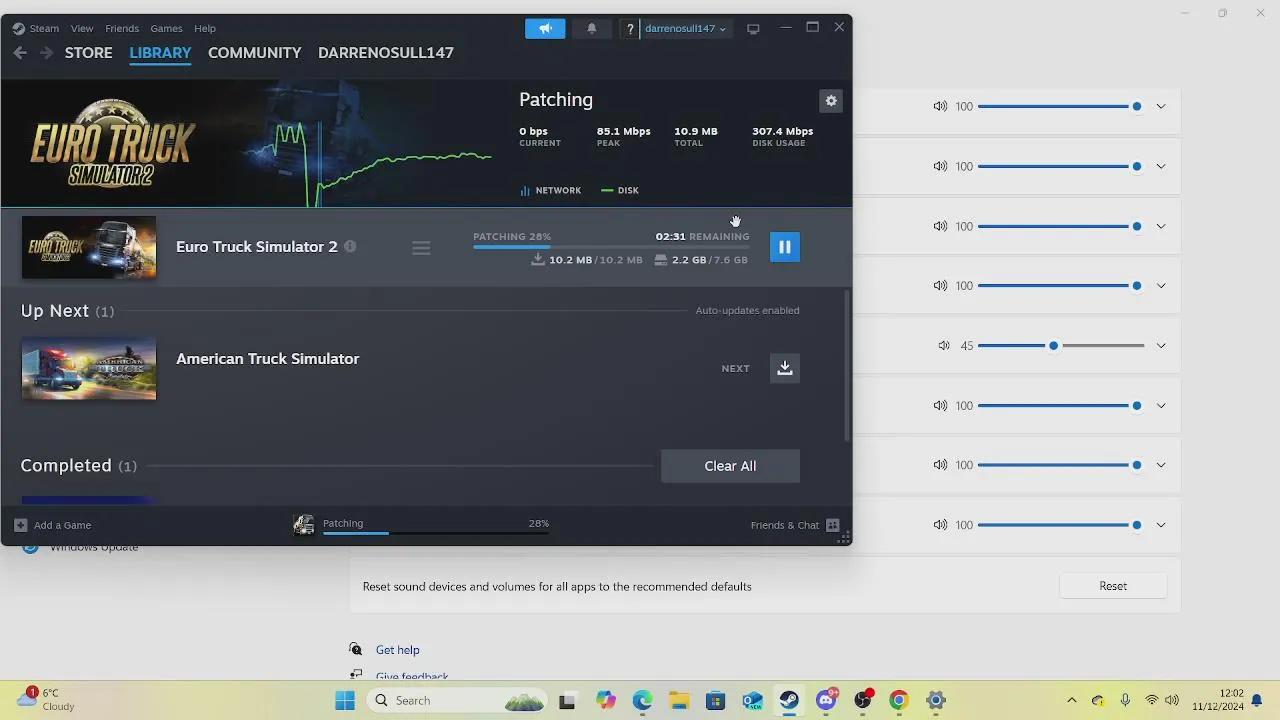Toggle the DISK graph display
This screenshot has width=1280, height=720.
[620, 190]
